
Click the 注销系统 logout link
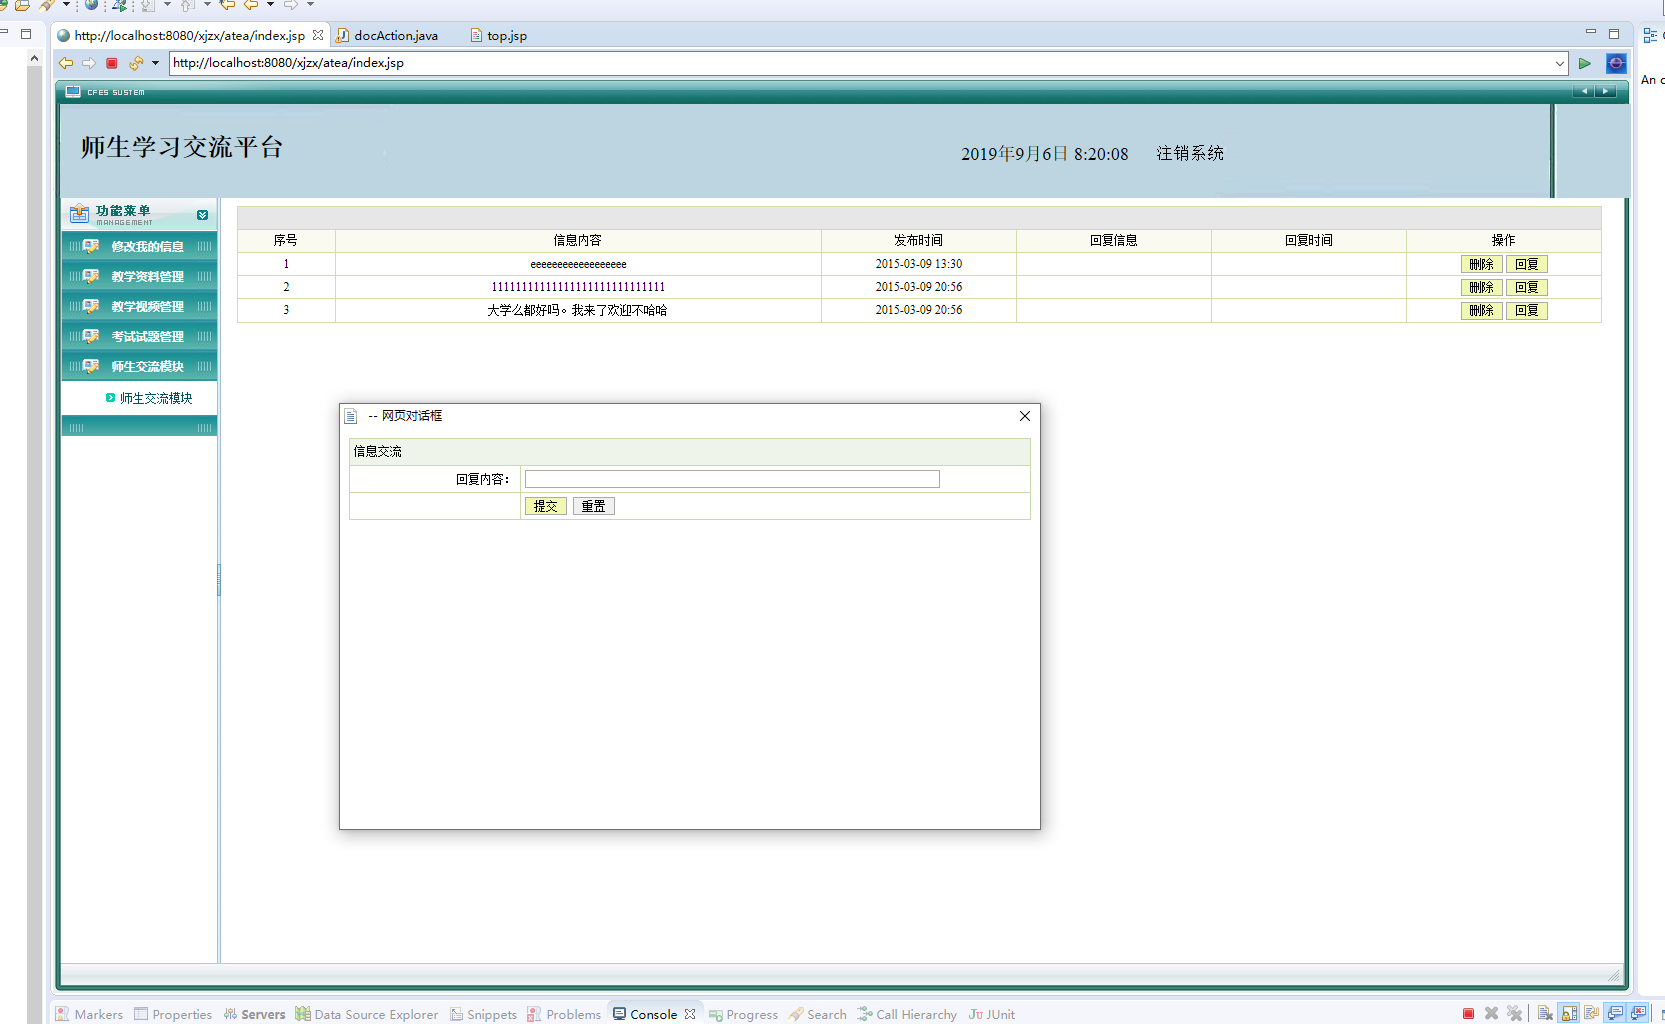pyautogui.click(x=1189, y=153)
